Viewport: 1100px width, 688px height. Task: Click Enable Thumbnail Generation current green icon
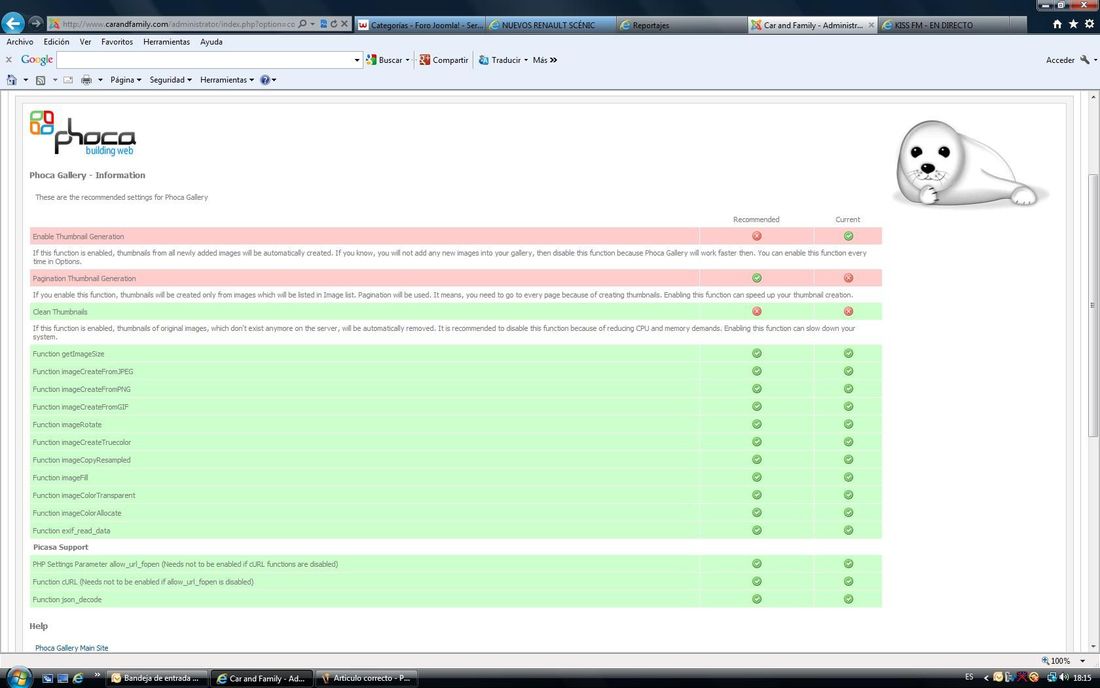[x=848, y=236]
